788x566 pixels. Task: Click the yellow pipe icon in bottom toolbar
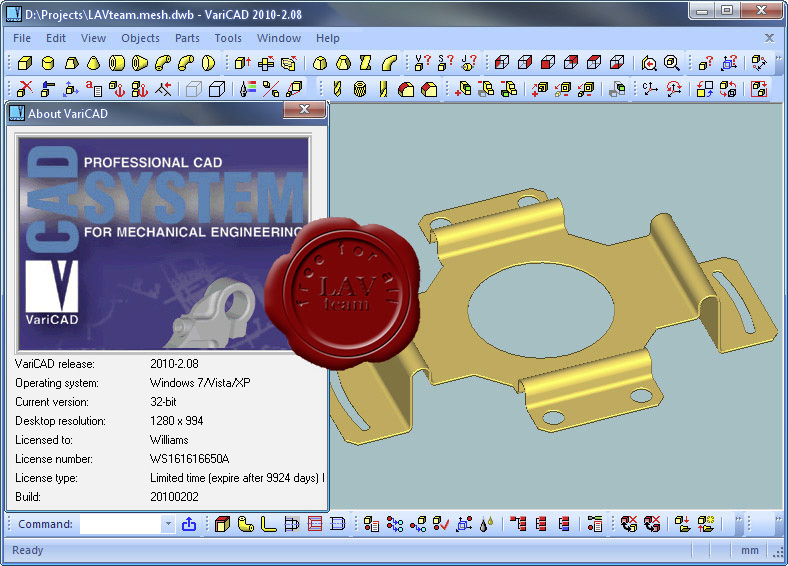pyautogui.click(x=245, y=524)
